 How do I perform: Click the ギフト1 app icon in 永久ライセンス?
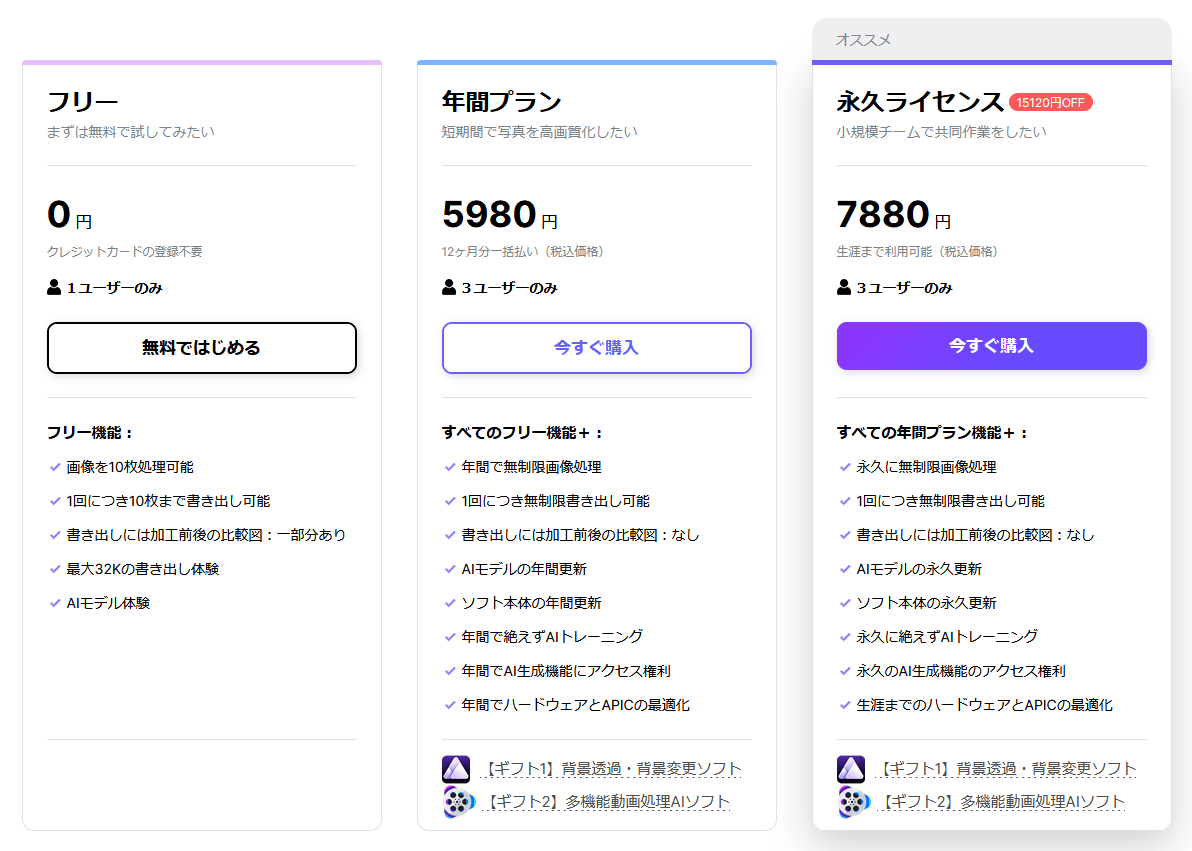[x=851, y=769]
